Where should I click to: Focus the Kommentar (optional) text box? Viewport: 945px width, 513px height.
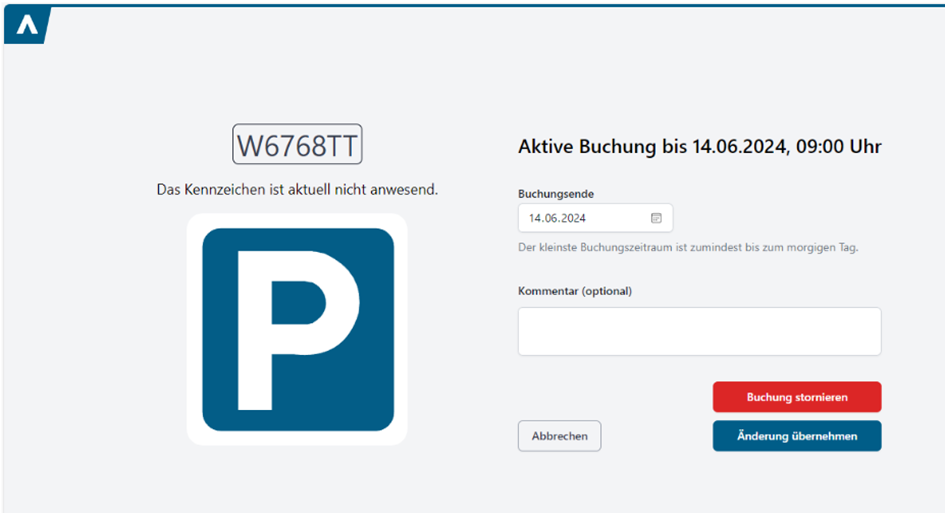click(700, 332)
